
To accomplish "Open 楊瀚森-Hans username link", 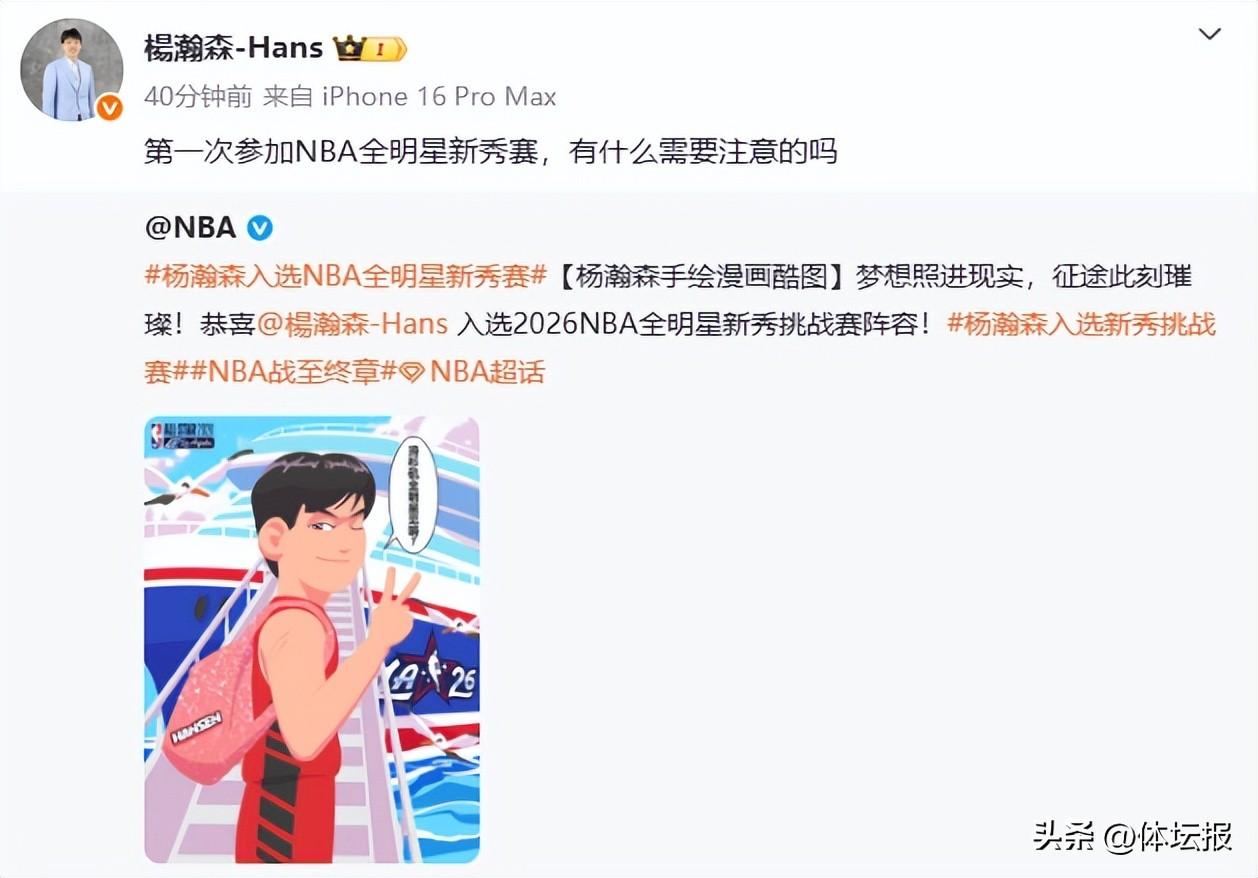I will pos(233,47).
